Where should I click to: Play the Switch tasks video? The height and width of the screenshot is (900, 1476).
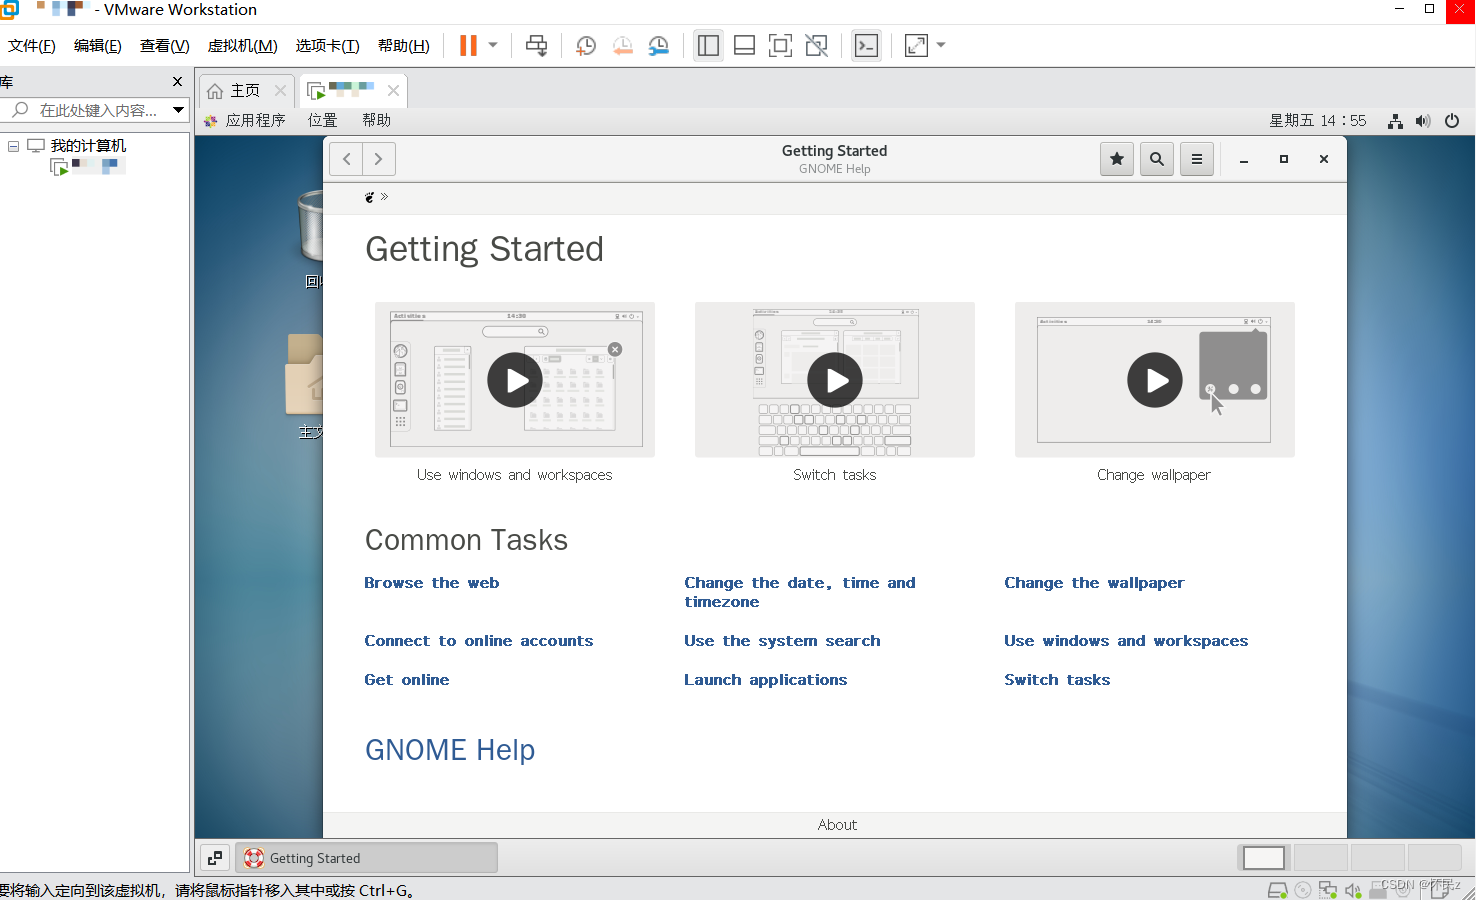835,380
